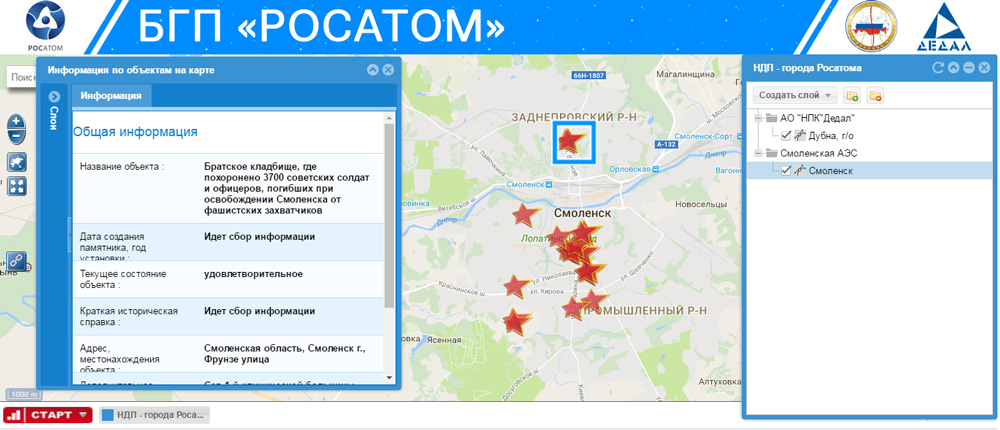Uncheck the Дубна, г/о layer checkbox
The image size is (1000, 430).
(786, 135)
